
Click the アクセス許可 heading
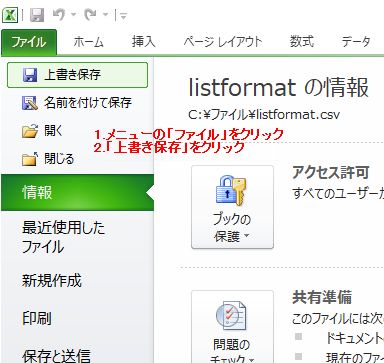331,173
